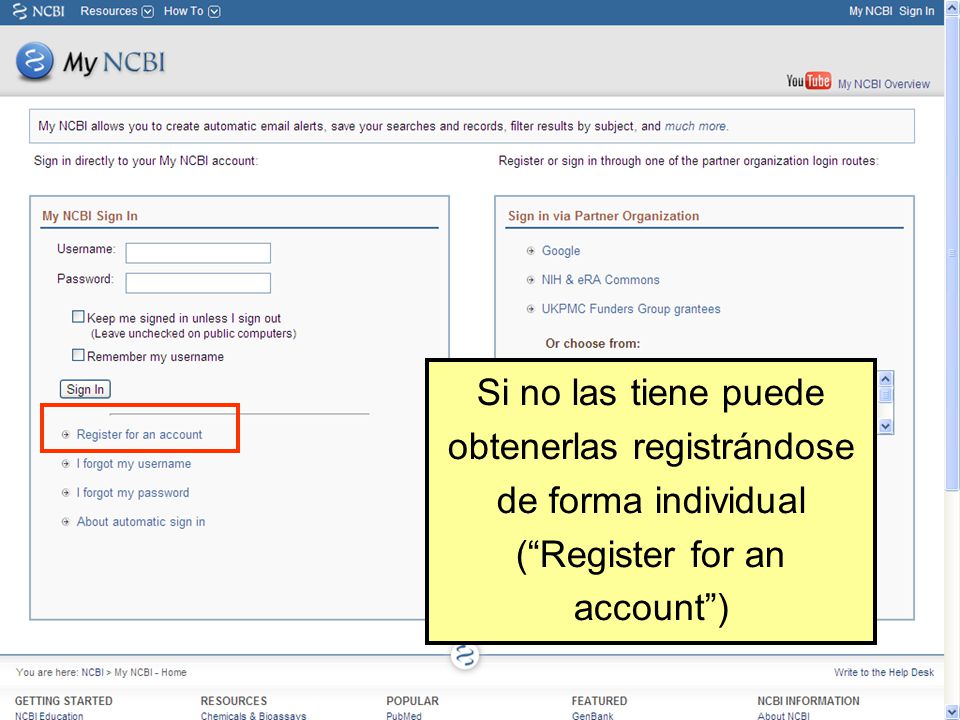Click Sign in via Partner Organization heading
Screen dimensions: 960x720
tap(603, 216)
